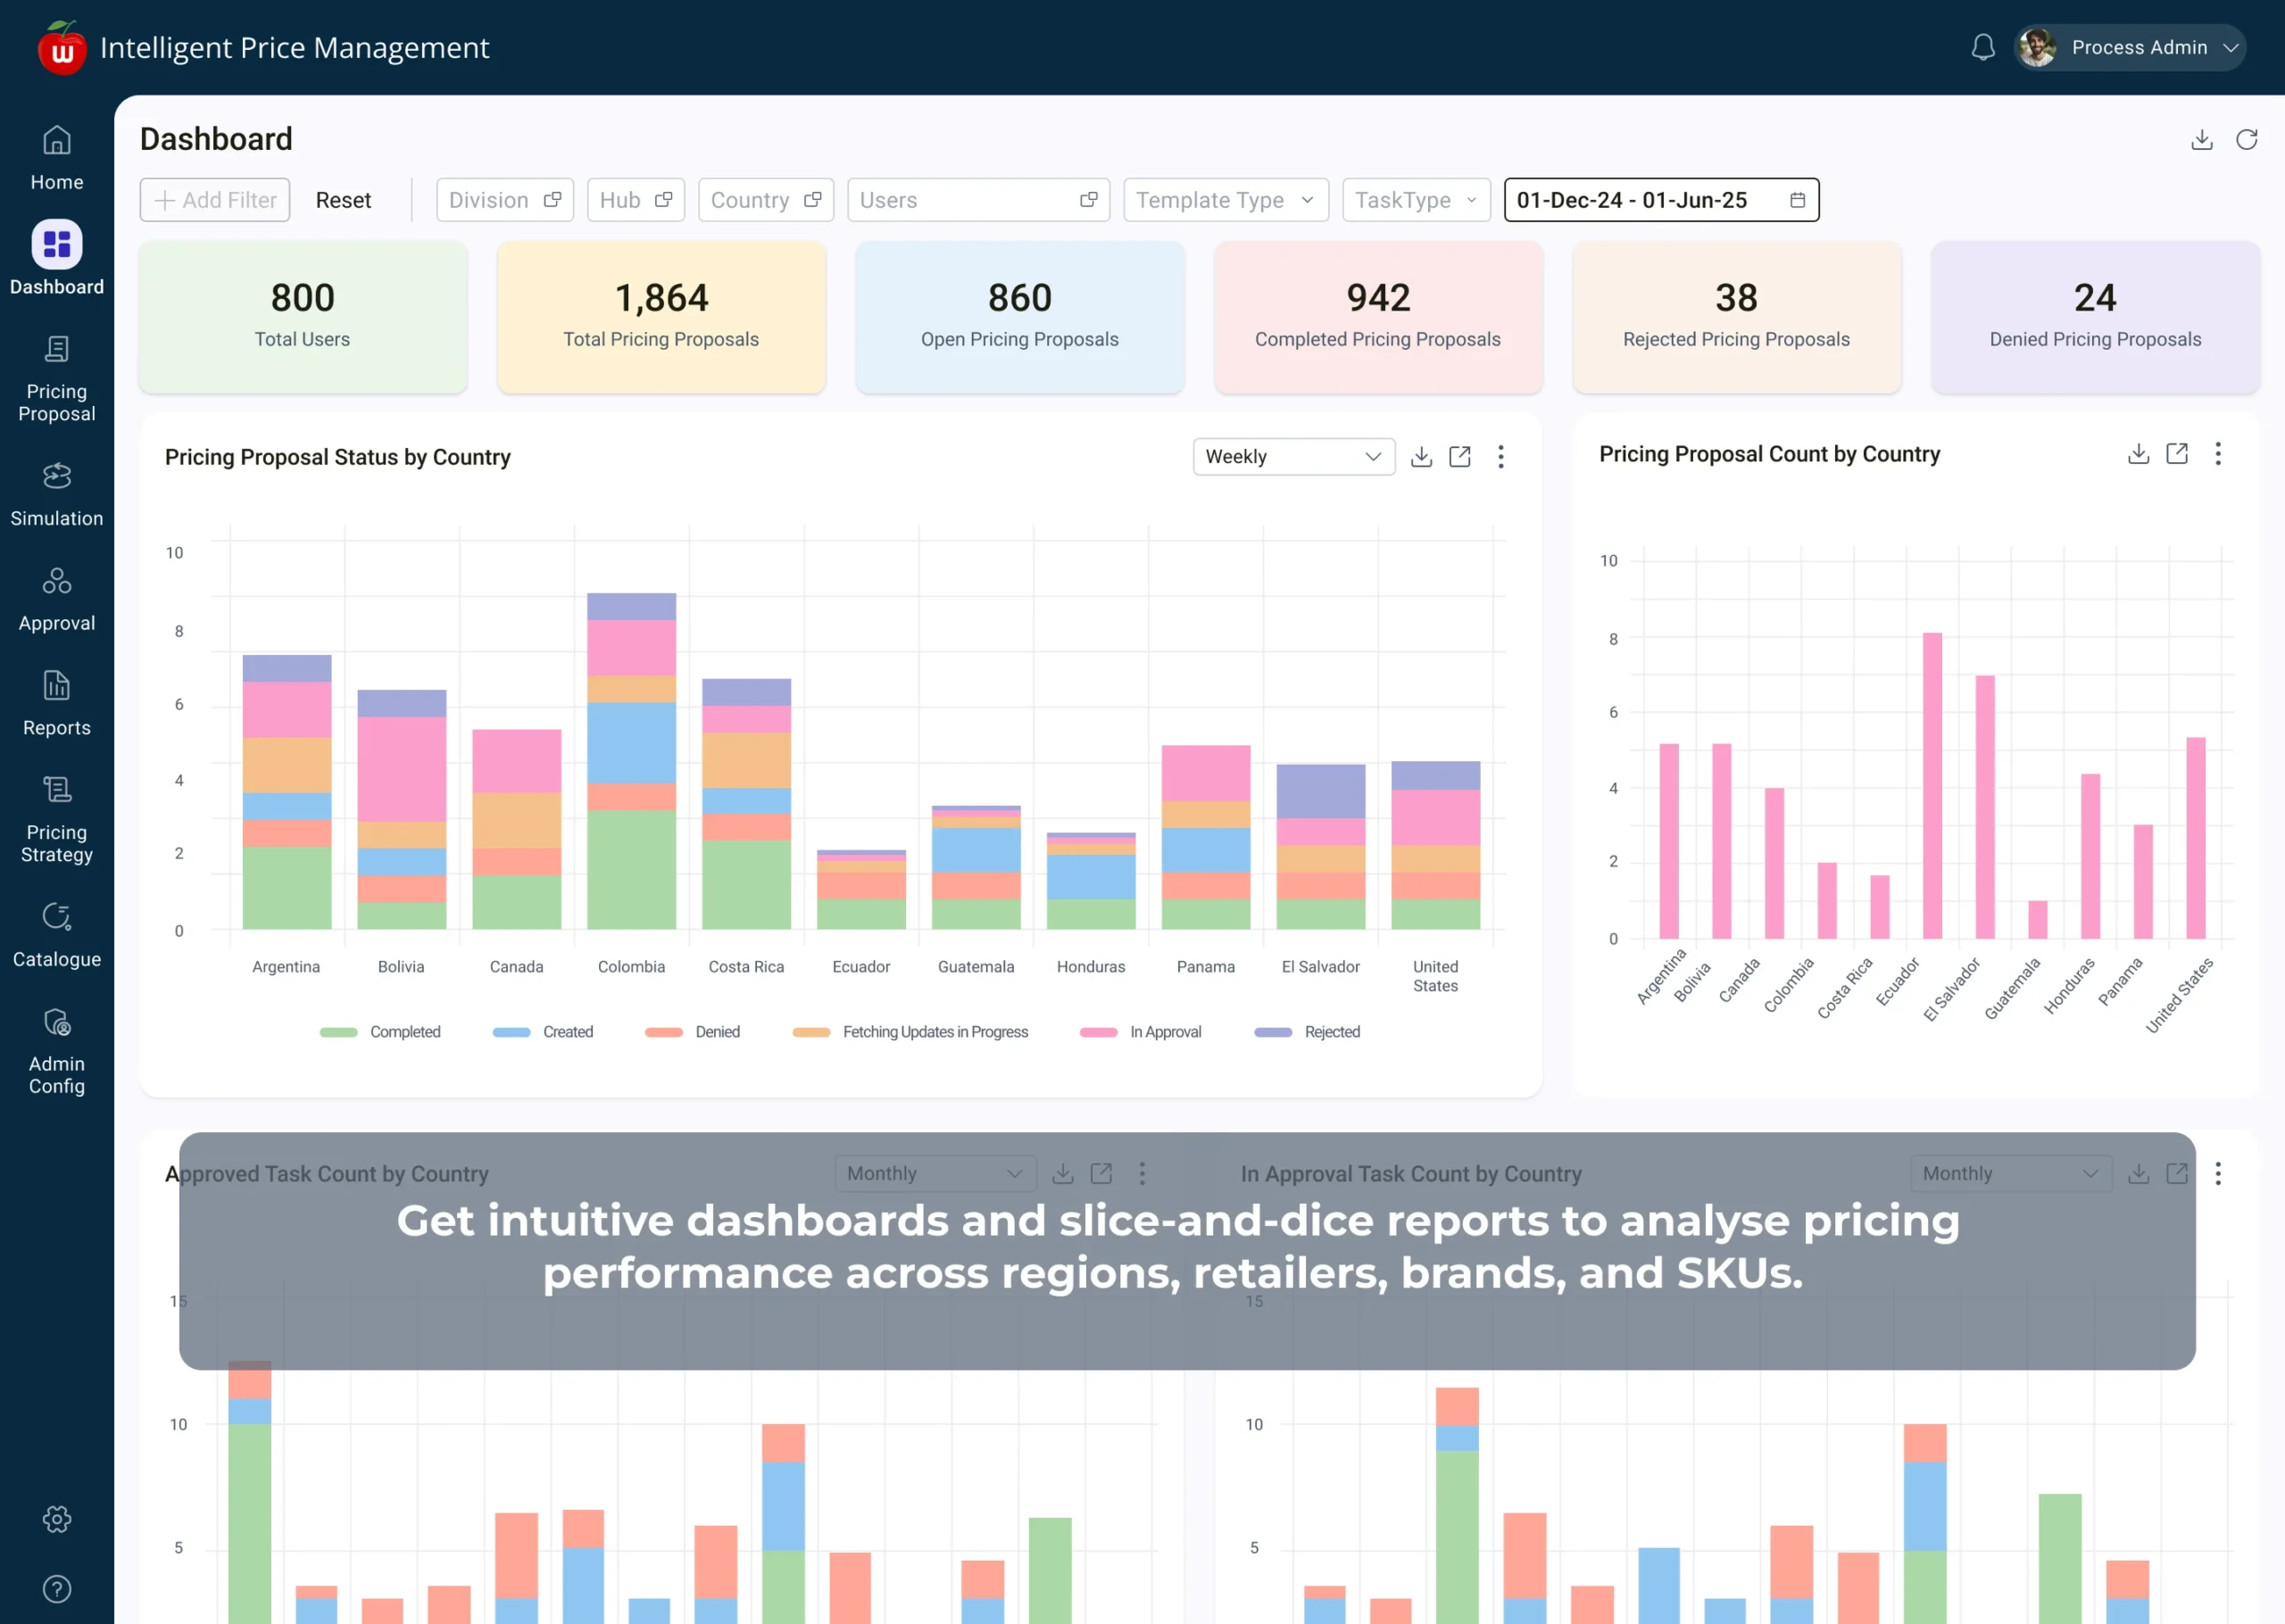Open the notifications bell
2285x1624 pixels.
[1983, 47]
